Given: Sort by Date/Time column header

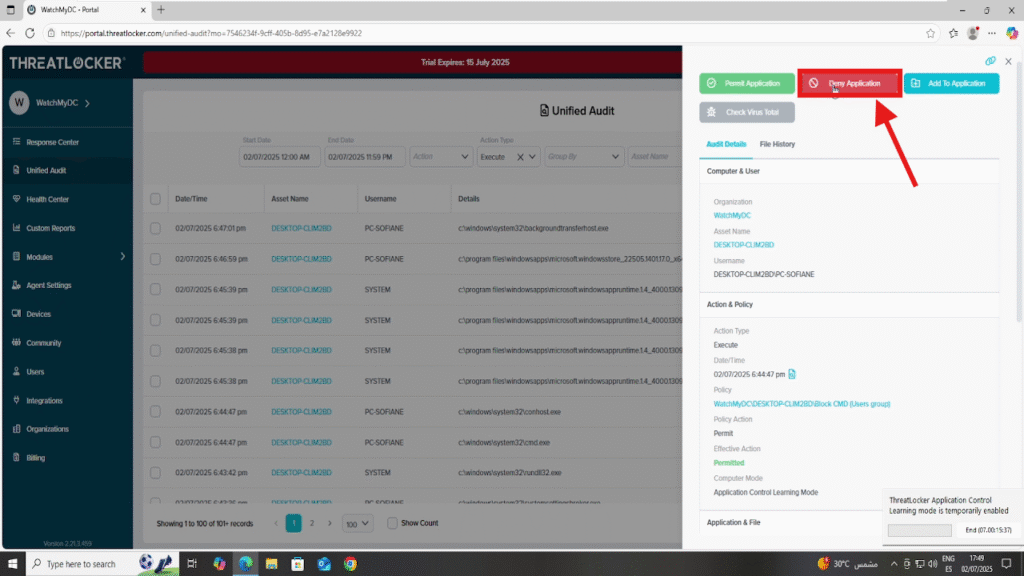Looking at the screenshot, I should 191,199.
